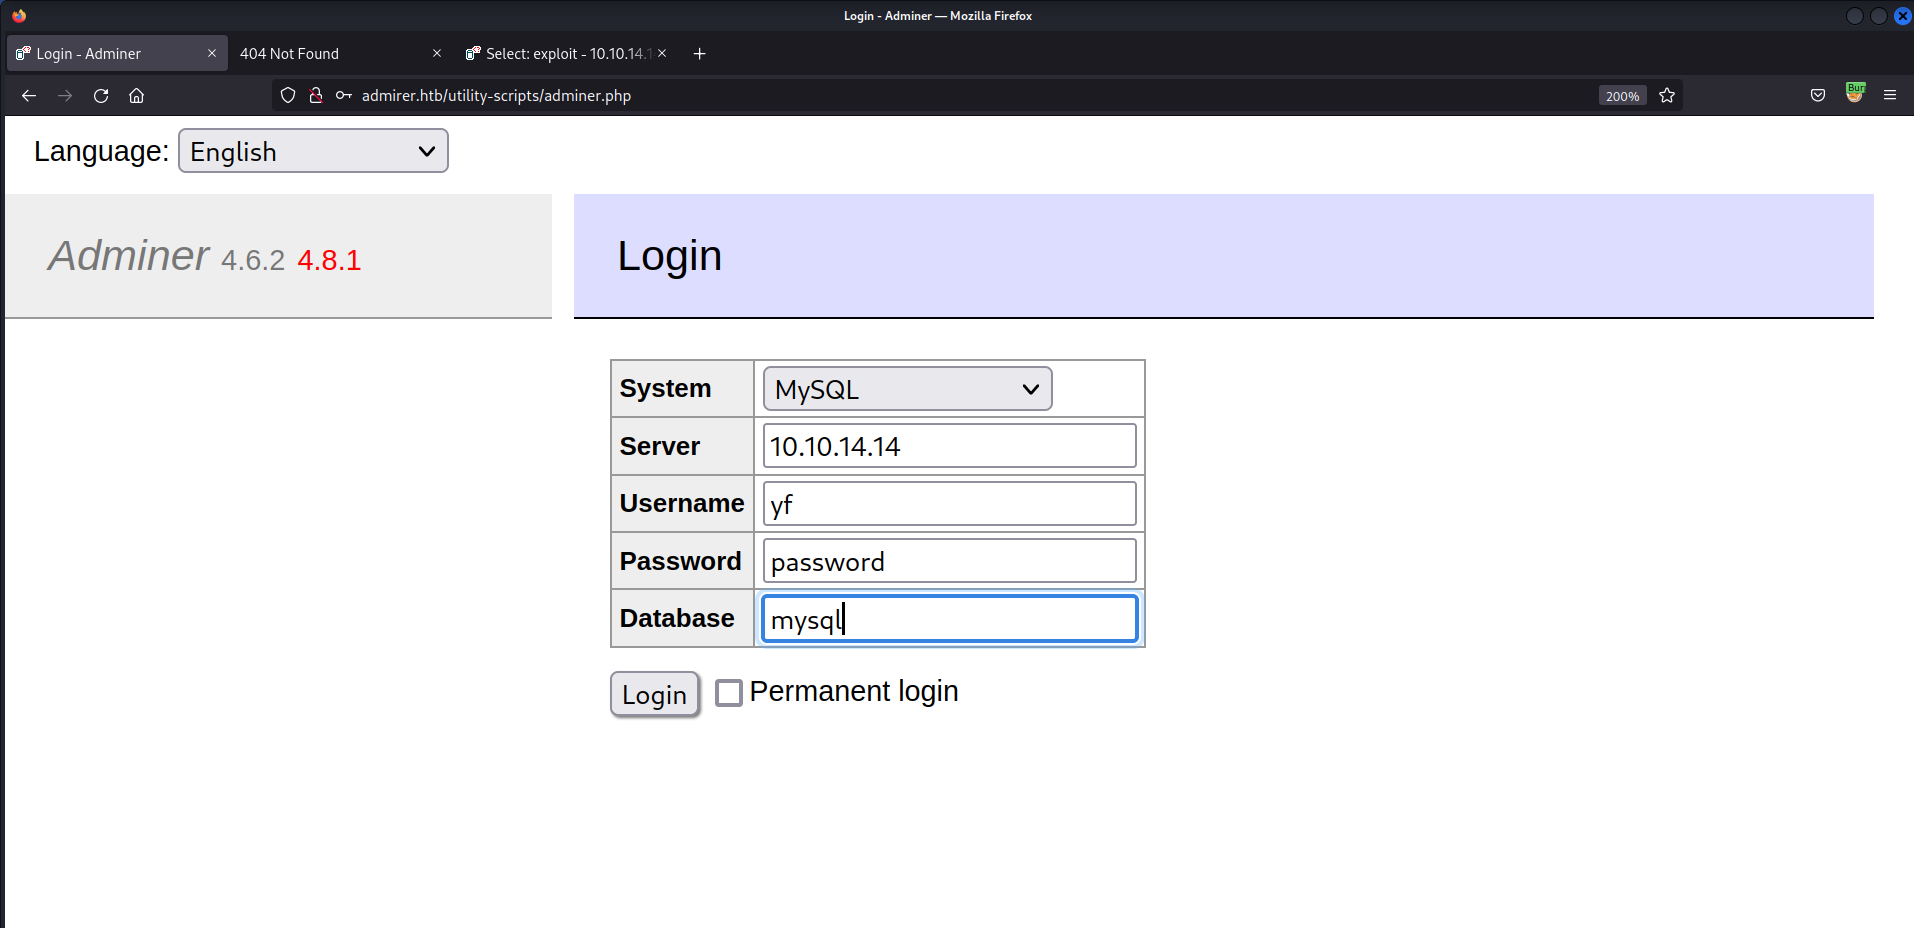1914x928 pixels.
Task: Close the Login - Adminer tab
Action: click(x=212, y=53)
